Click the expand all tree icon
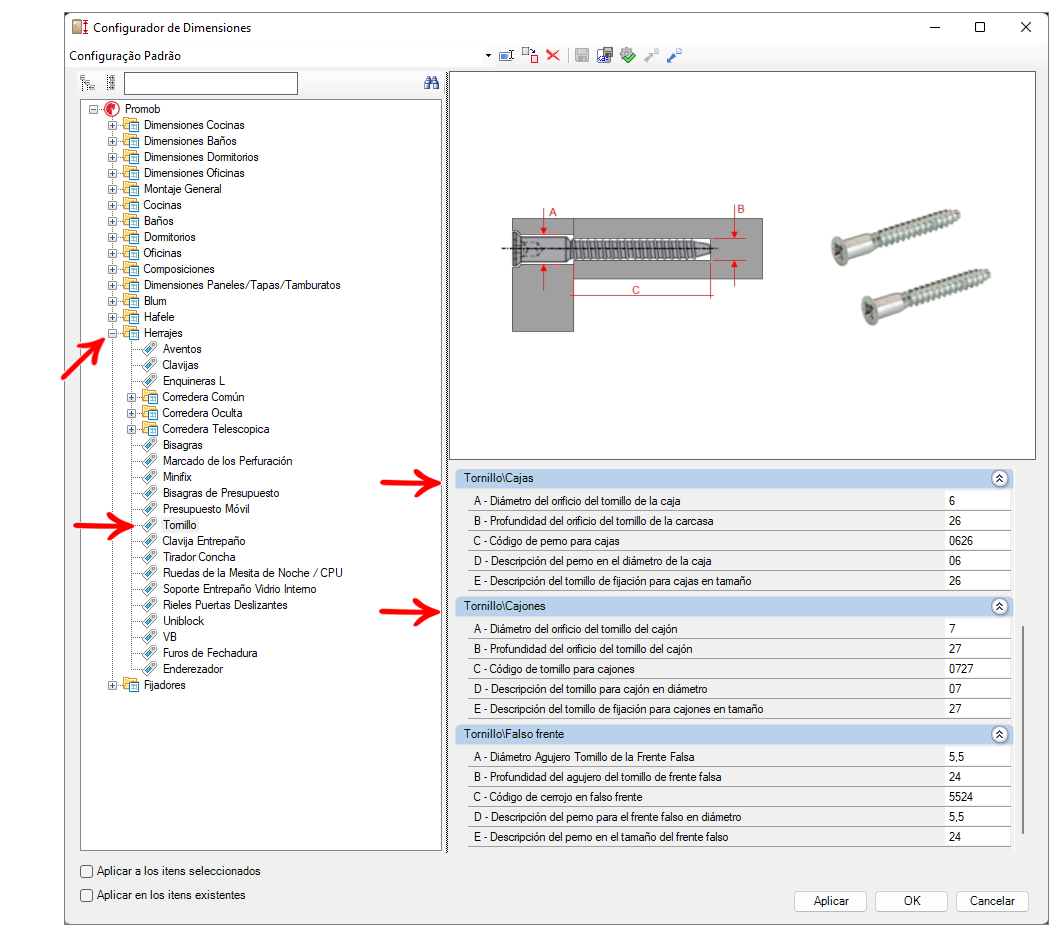Viewport: 1052px width, 948px height. point(111,83)
